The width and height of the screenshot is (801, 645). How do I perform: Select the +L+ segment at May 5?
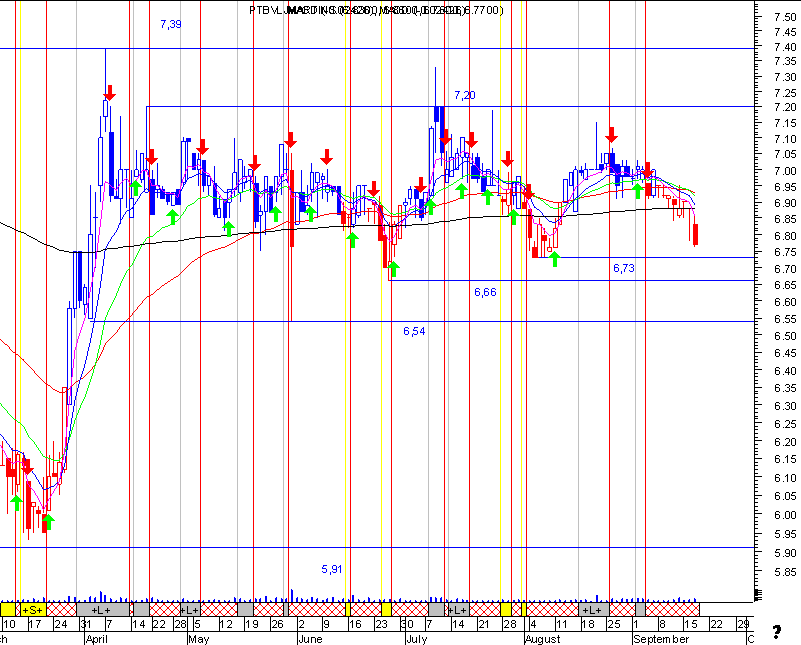tap(190, 610)
